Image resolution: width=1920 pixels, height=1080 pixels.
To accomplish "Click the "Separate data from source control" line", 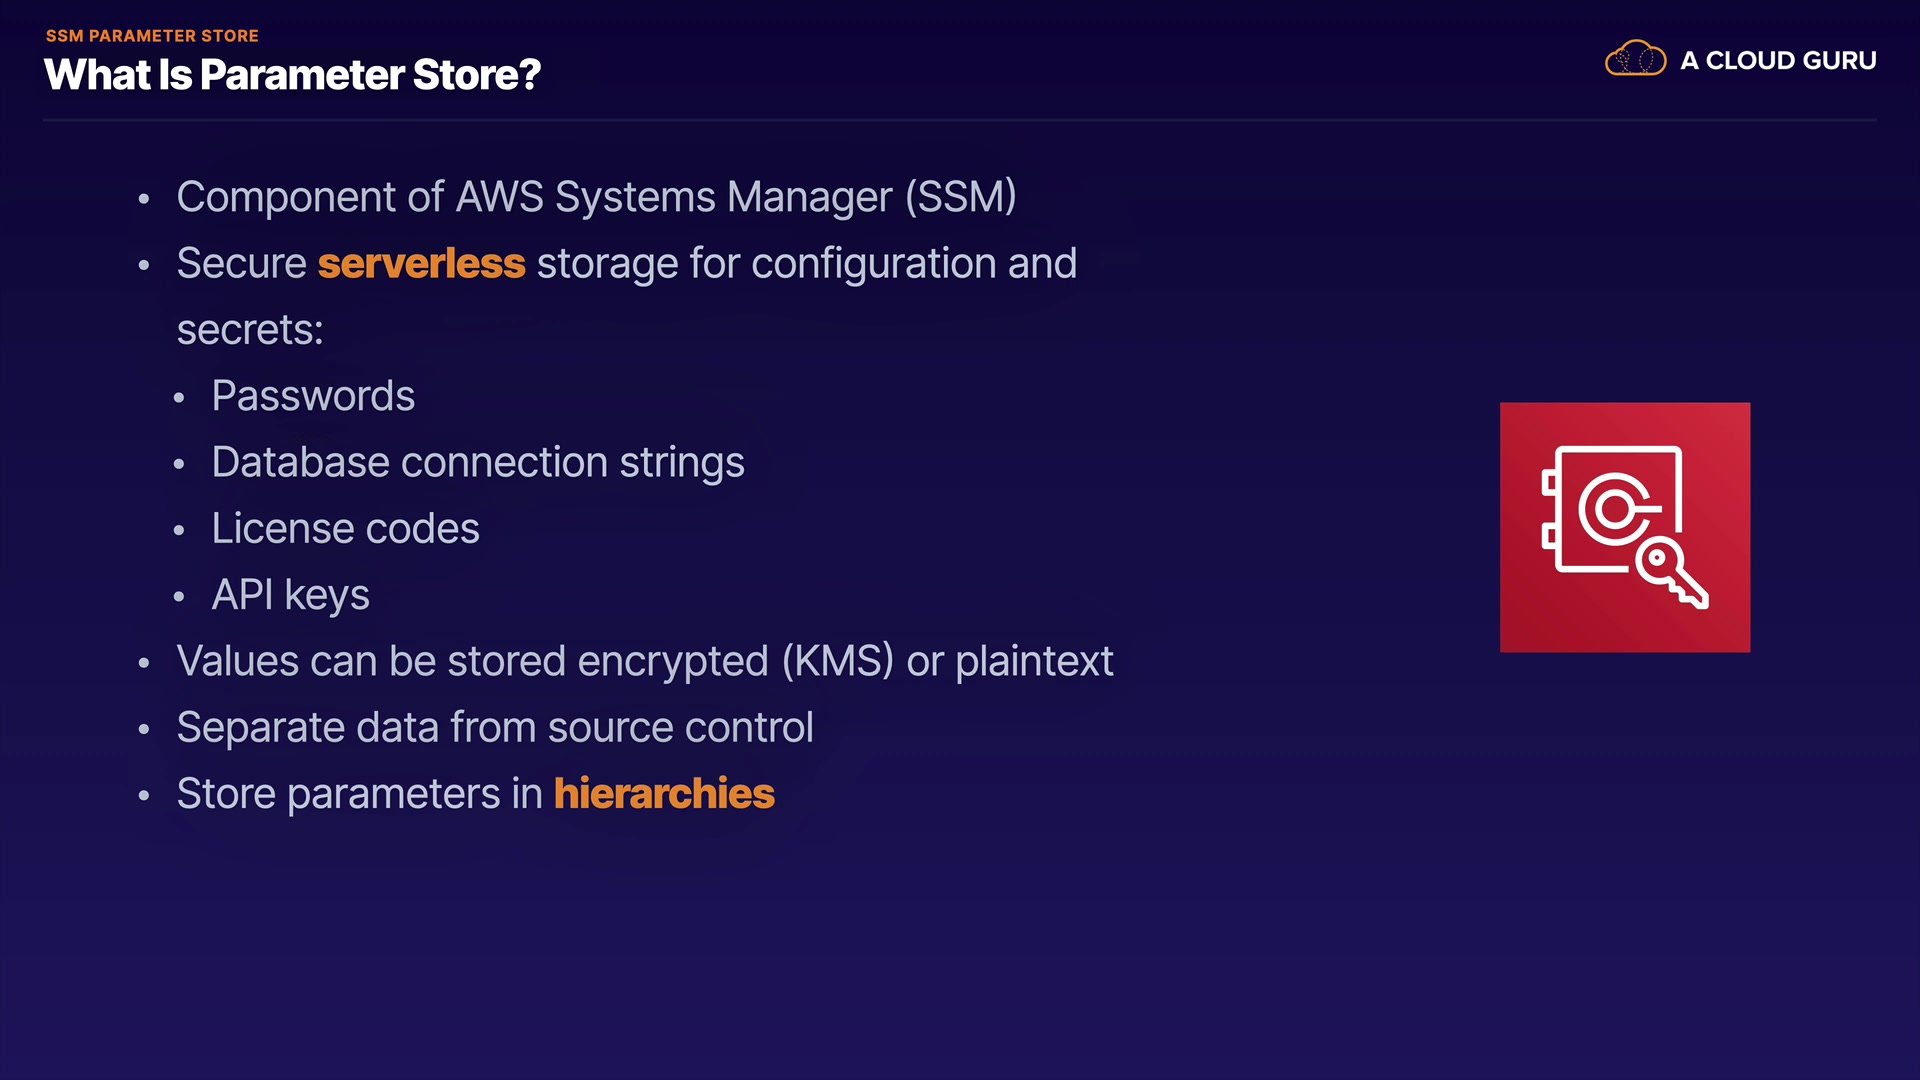I will 495,727.
